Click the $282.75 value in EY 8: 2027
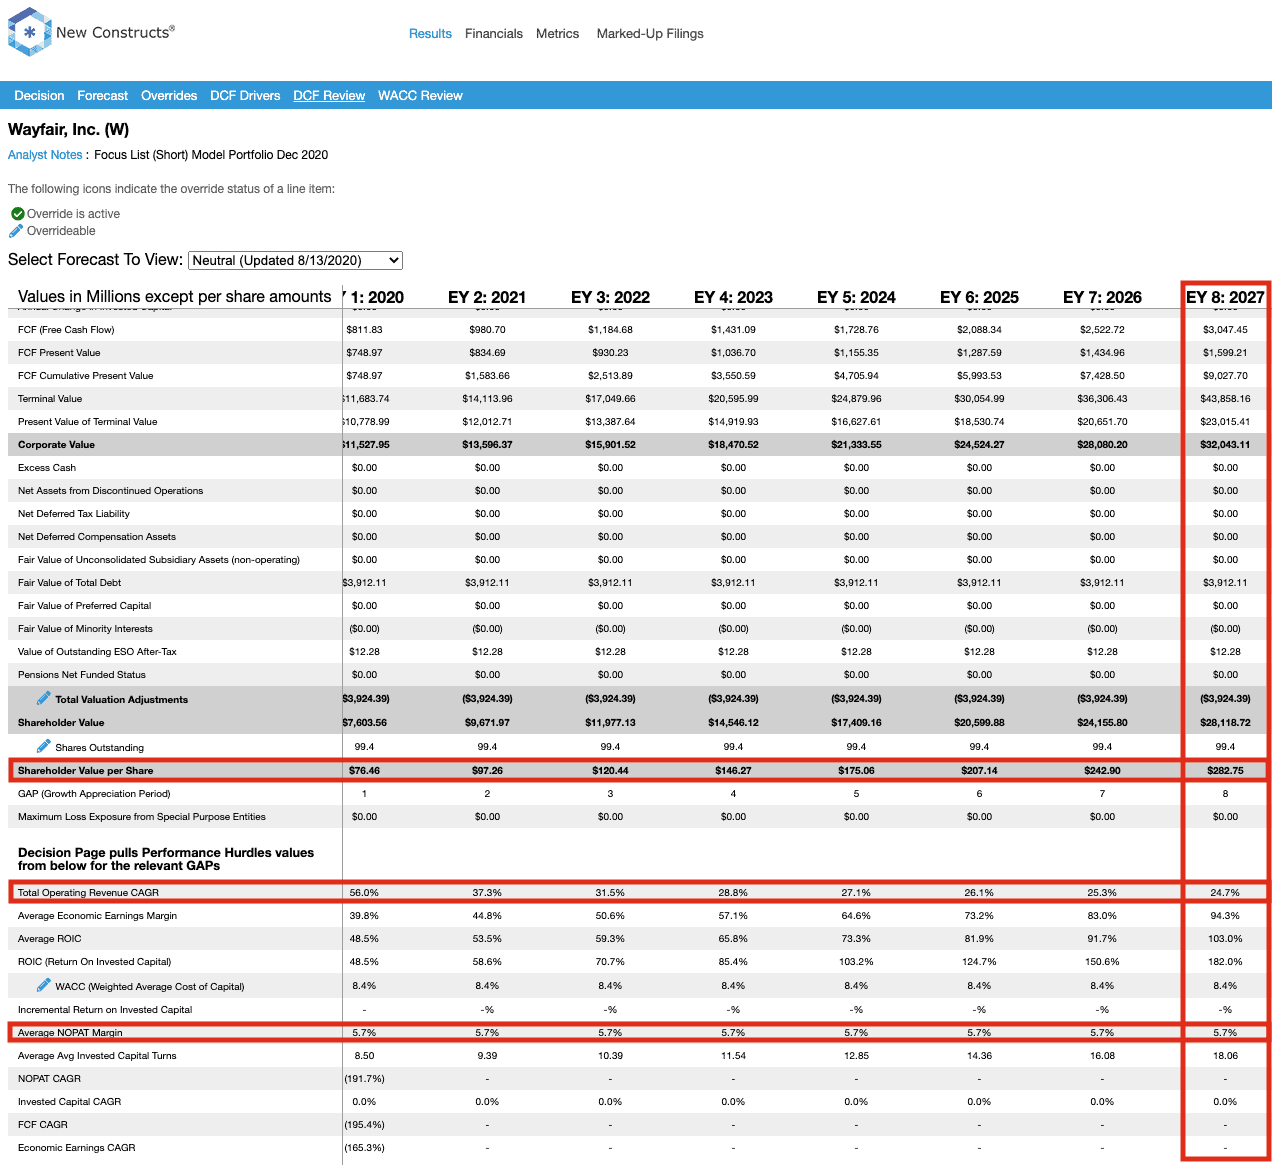Image resolution: width=1272 pixels, height=1165 pixels. pyautogui.click(x=1225, y=771)
